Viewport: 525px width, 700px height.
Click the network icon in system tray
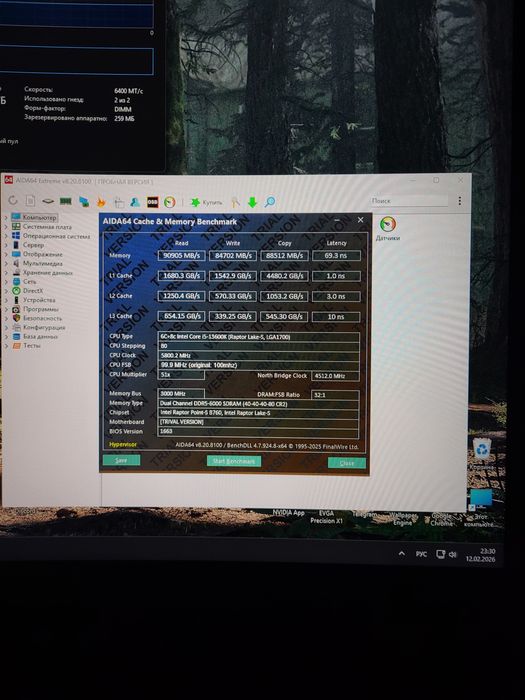[440, 554]
